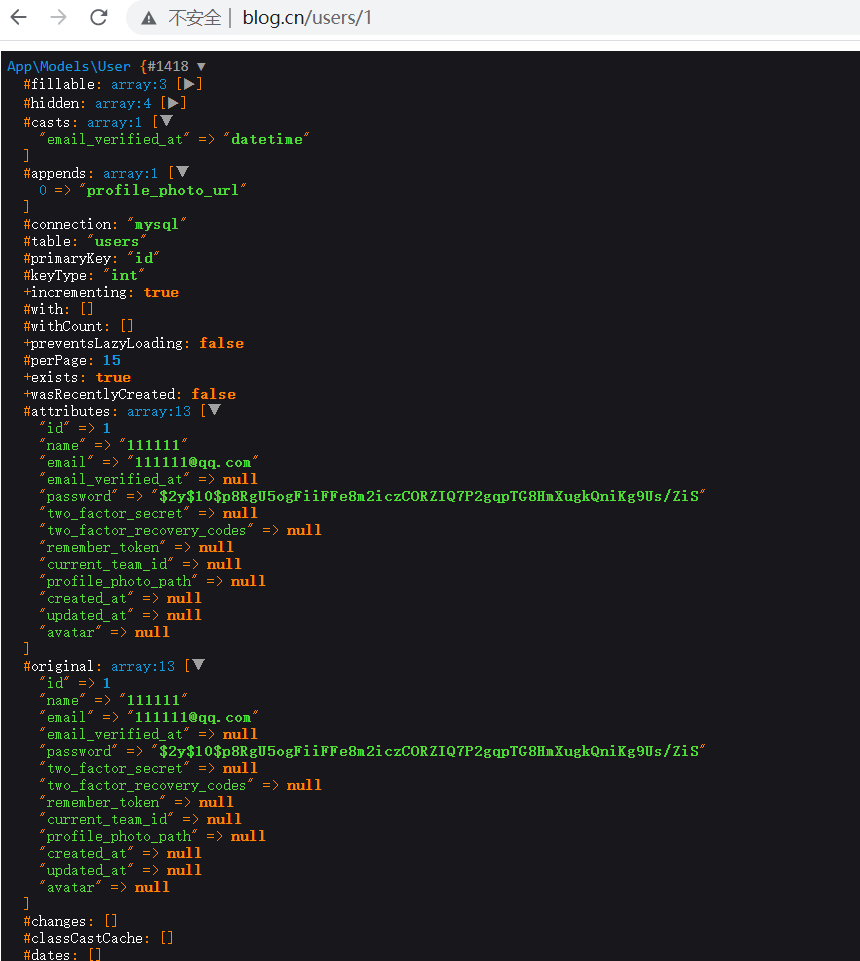The width and height of the screenshot is (860, 961).
Task: Collapse the #original array:13
Action: click(198, 664)
